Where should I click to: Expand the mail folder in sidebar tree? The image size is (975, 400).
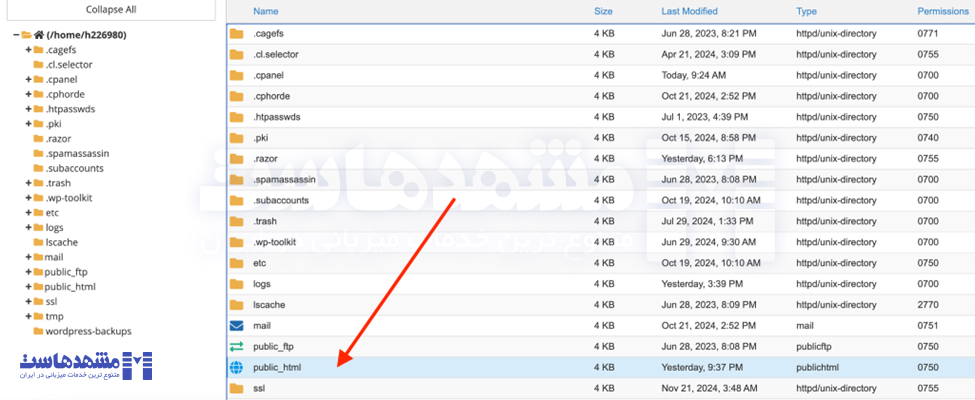click(28, 257)
